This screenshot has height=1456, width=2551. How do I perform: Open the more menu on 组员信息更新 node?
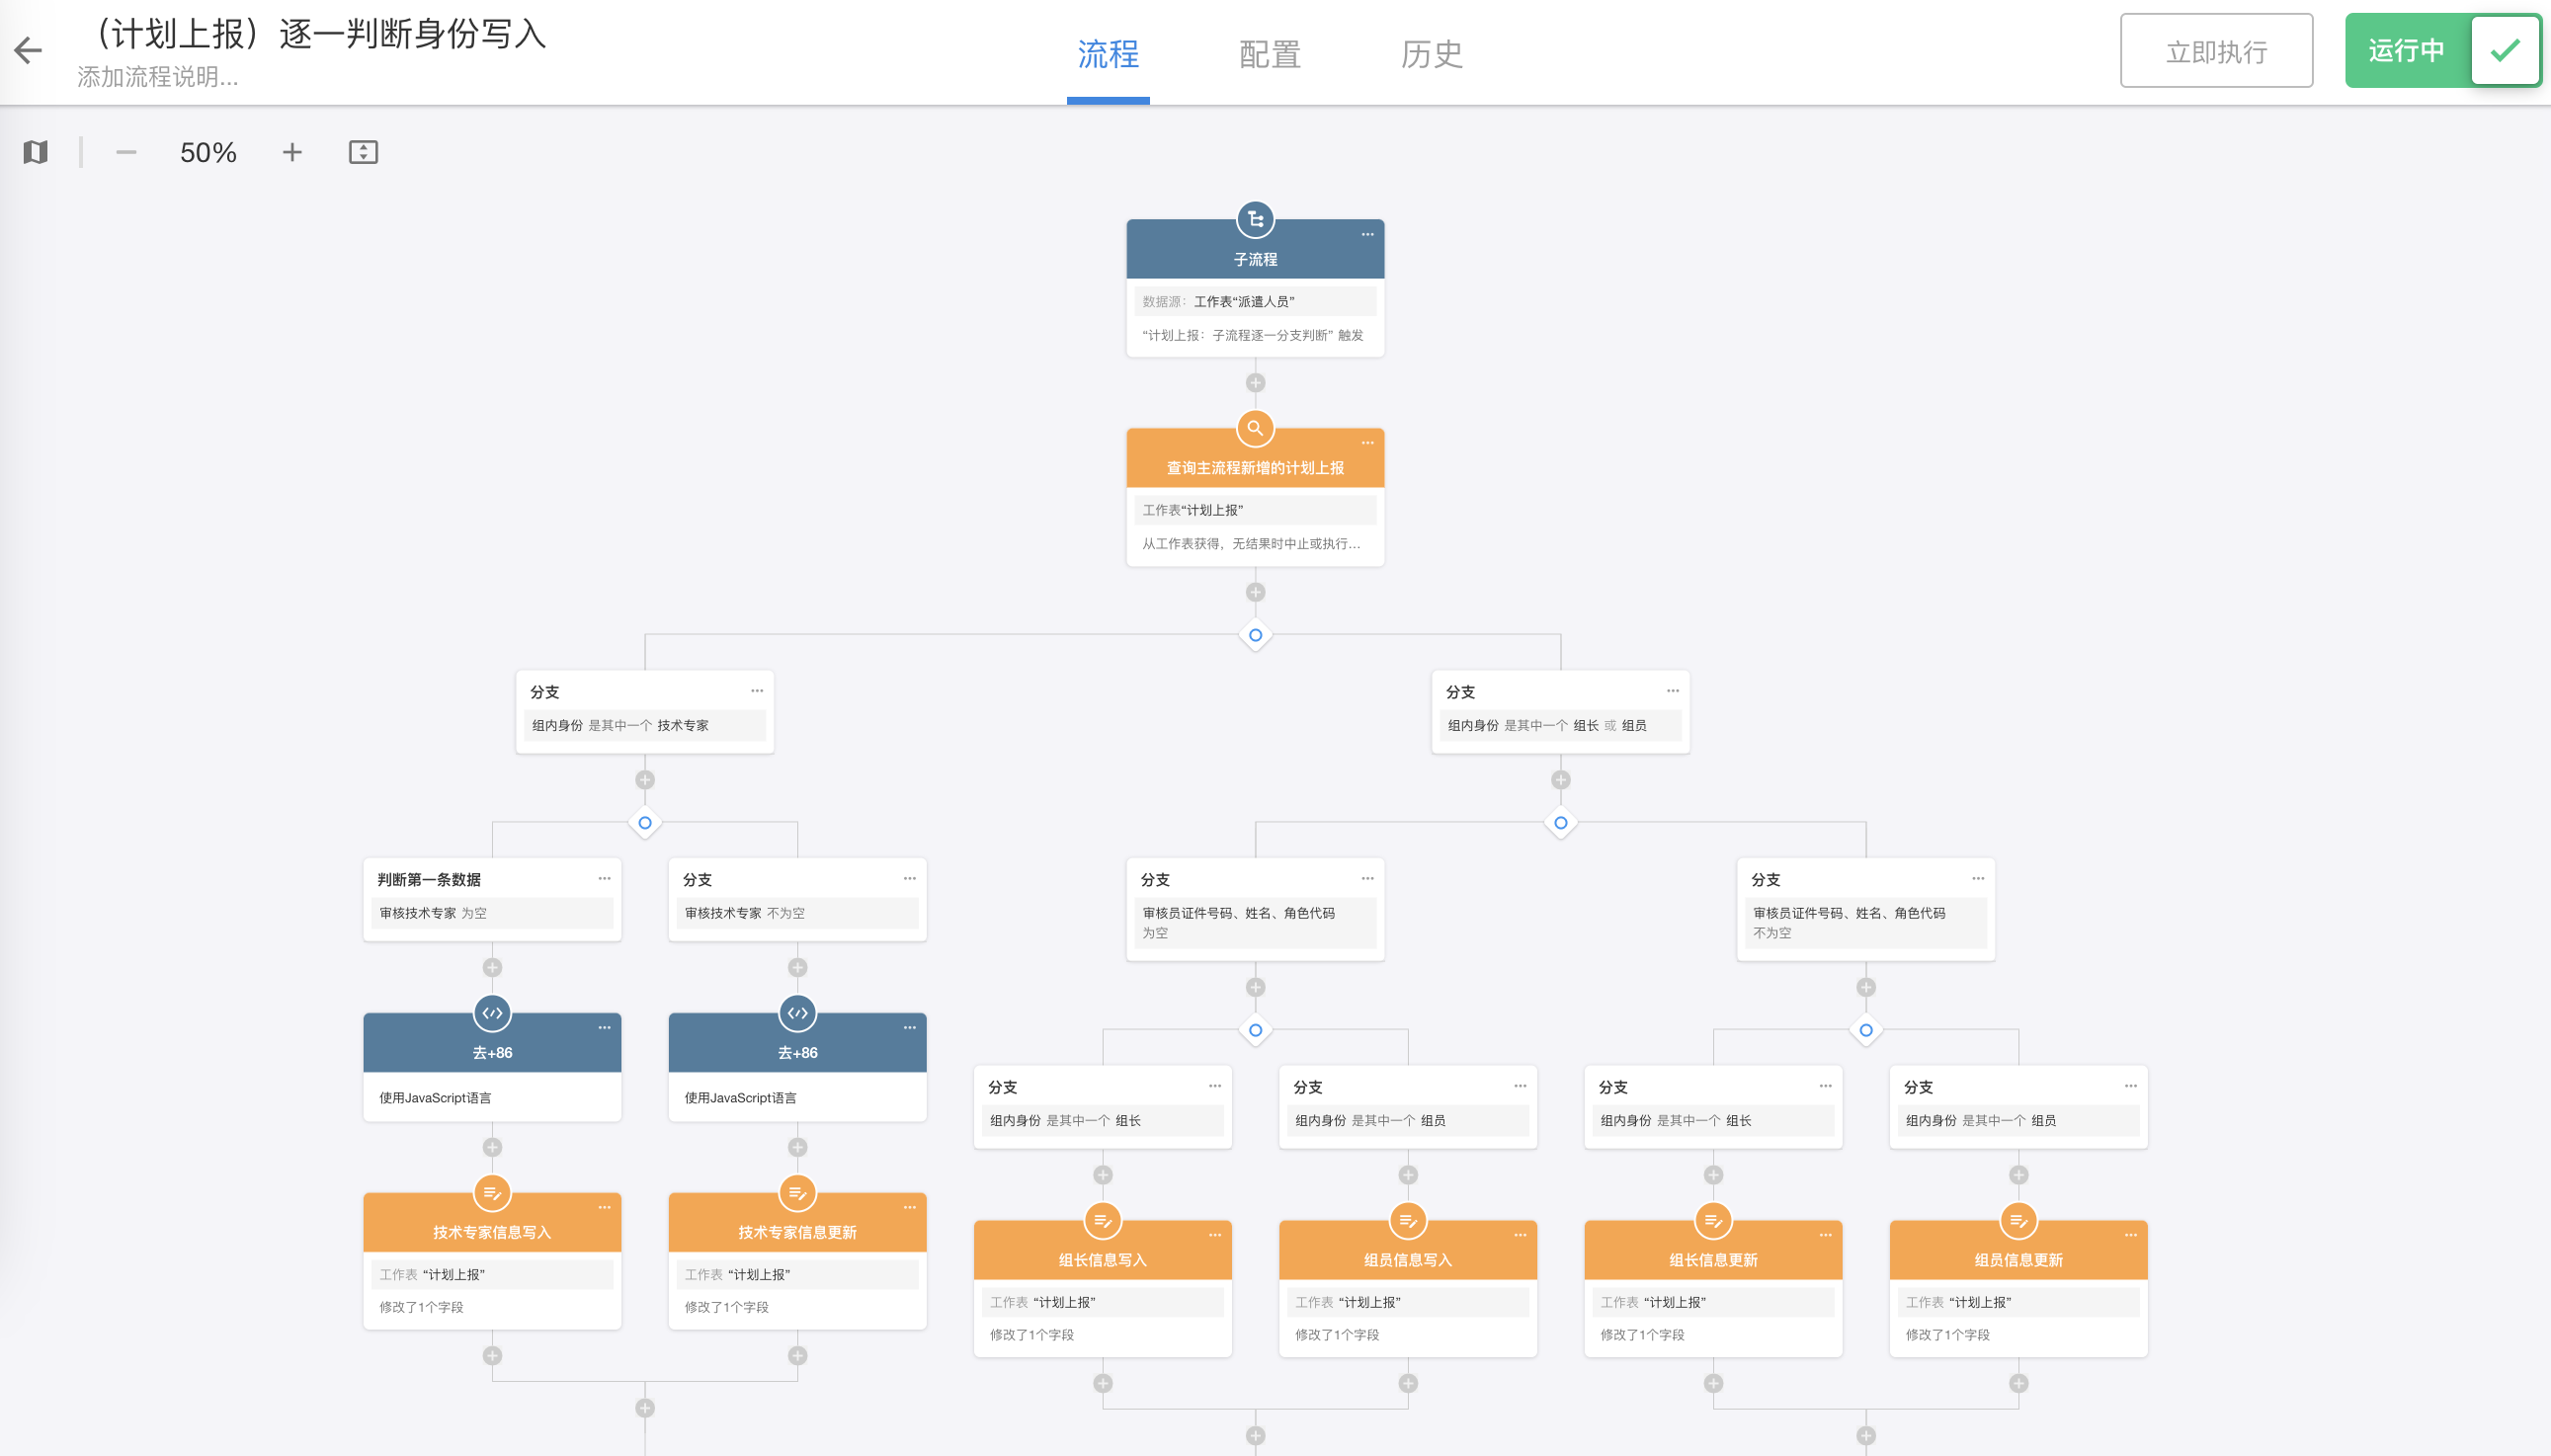(x=2130, y=1236)
